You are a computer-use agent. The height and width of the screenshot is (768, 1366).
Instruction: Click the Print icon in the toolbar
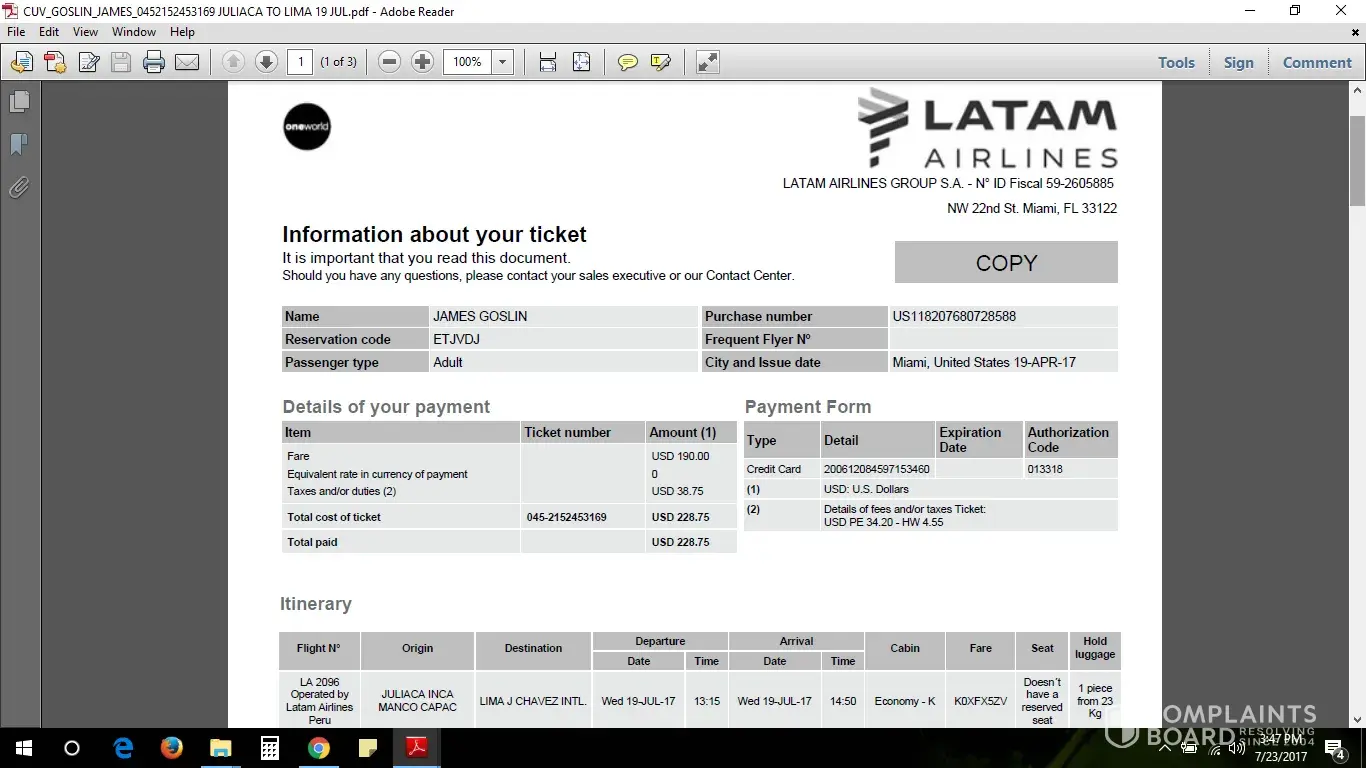(x=154, y=62)
